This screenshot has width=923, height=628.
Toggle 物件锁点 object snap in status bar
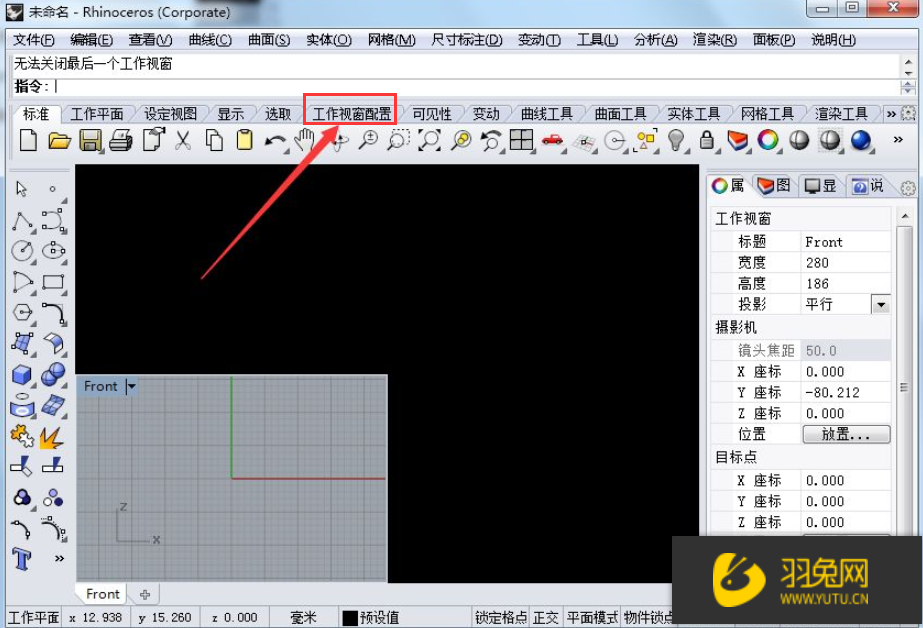[647, 617]
